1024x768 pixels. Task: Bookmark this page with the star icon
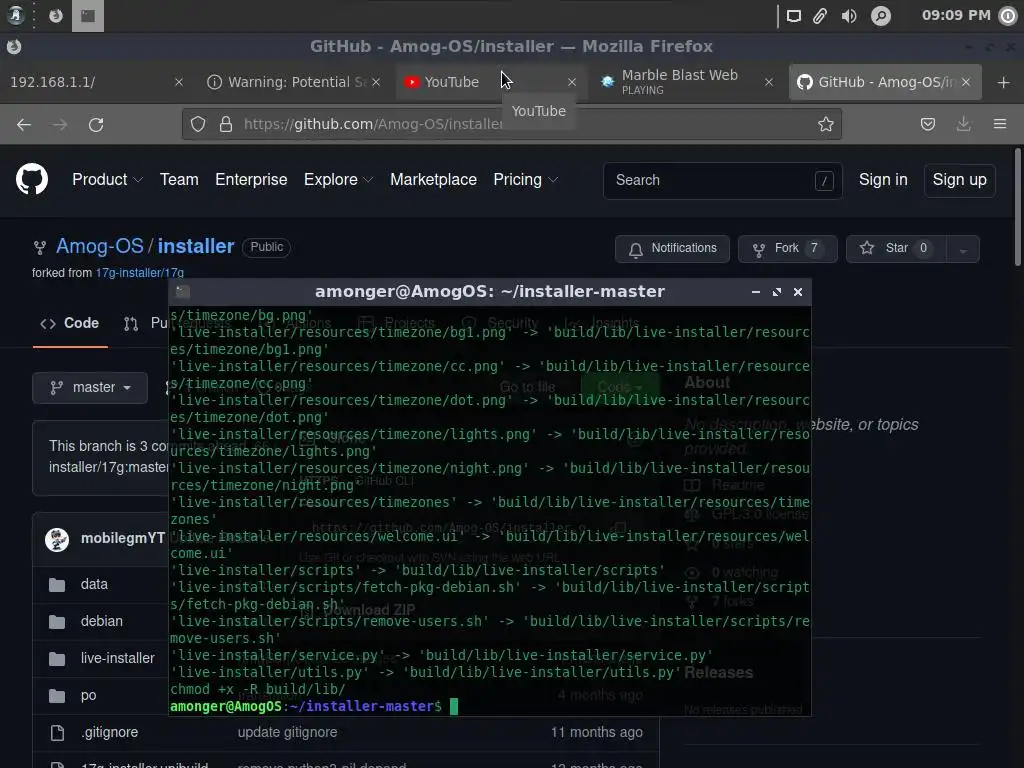(825, 124)
